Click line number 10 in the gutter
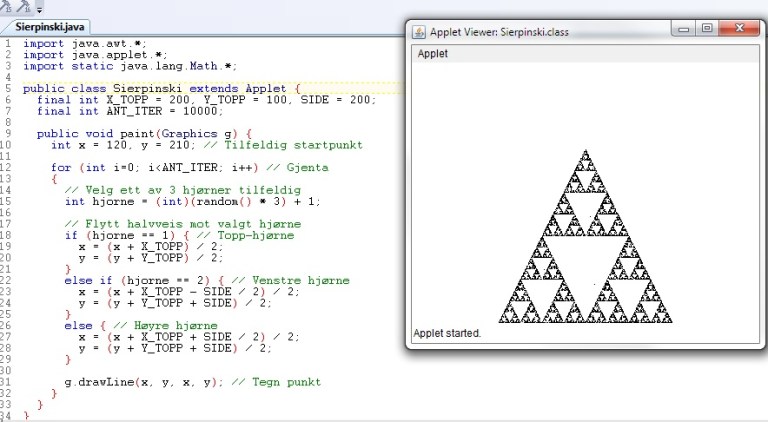 7,145
